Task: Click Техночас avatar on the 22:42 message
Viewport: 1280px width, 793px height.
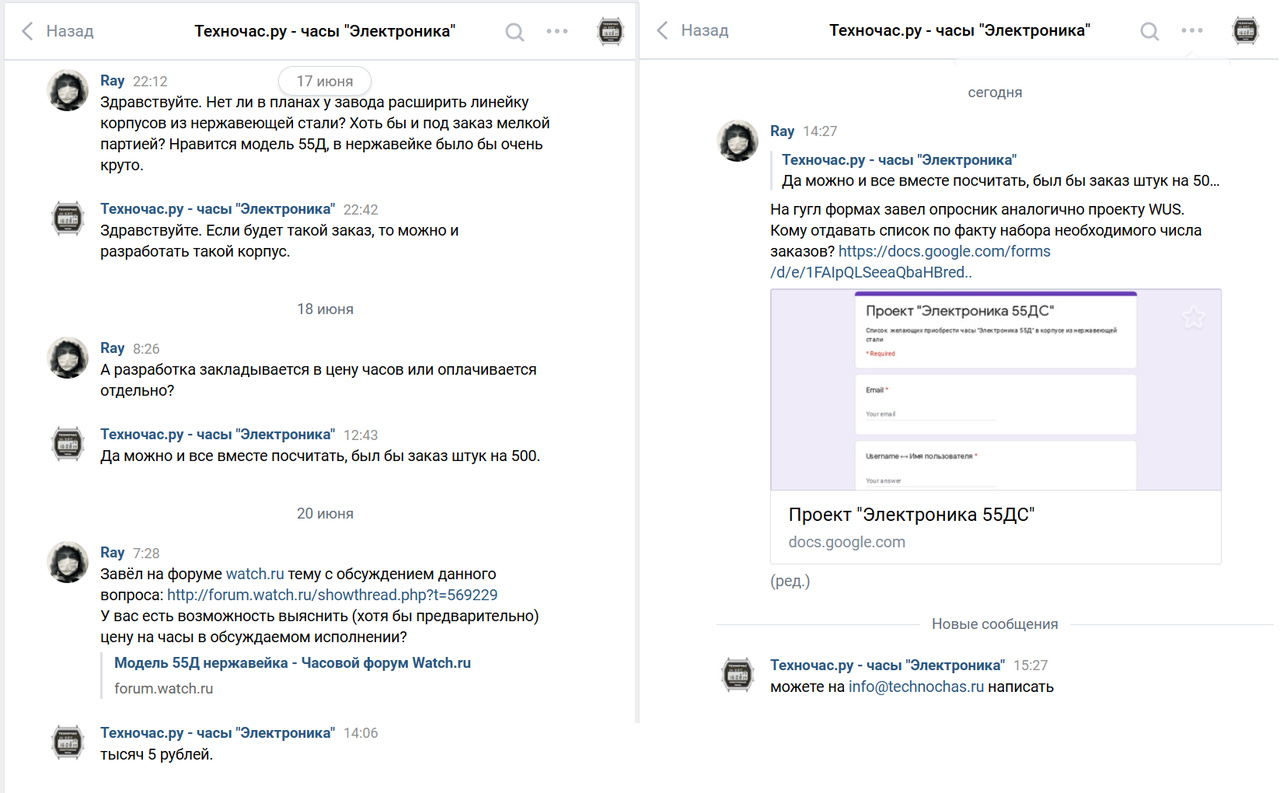Action: tap(69, 219)
